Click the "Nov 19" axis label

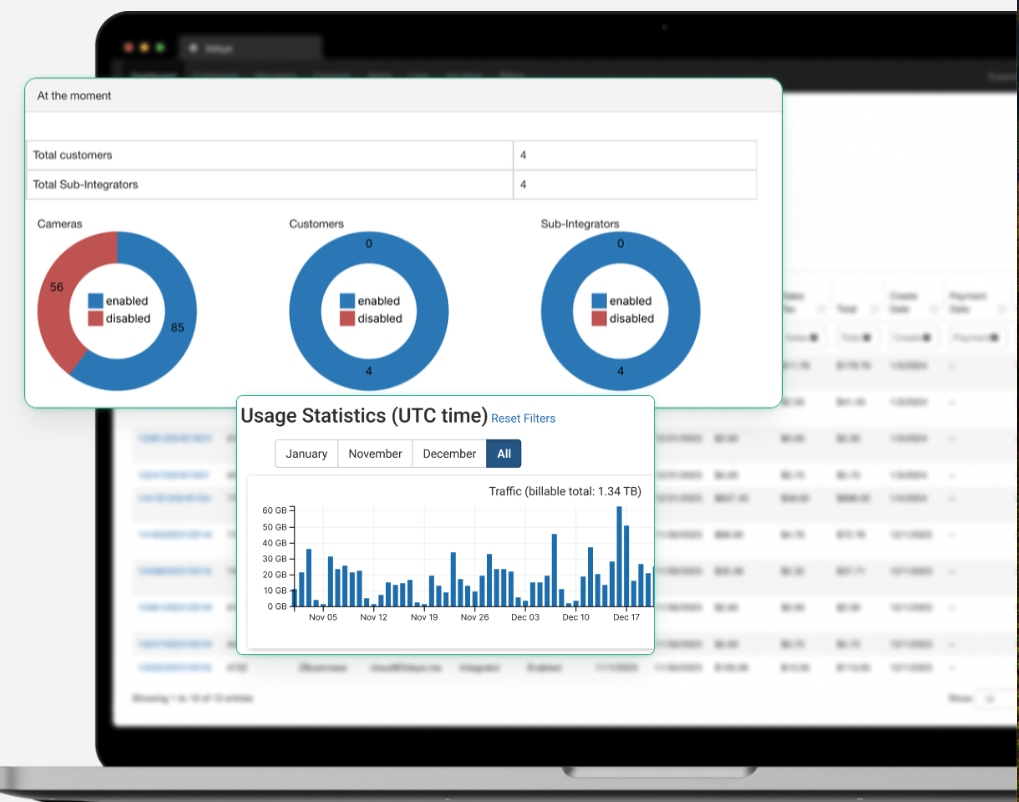tap(424, 617)
